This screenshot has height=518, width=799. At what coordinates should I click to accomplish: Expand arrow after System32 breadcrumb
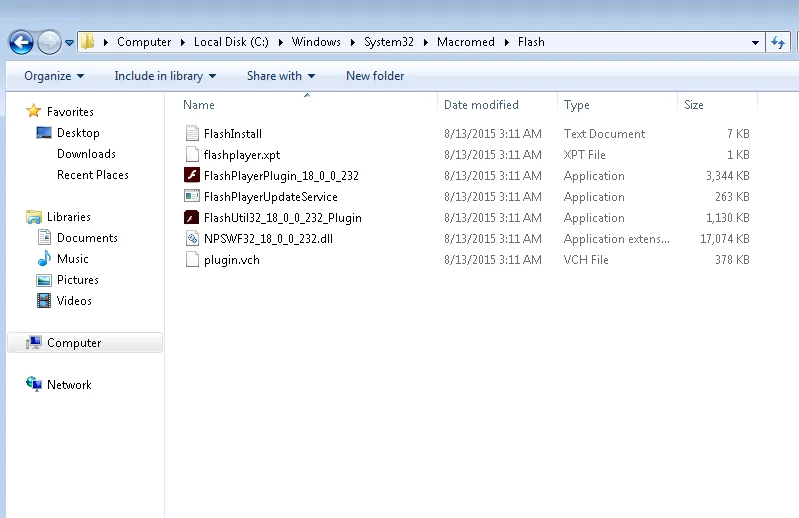pos(425,42)
